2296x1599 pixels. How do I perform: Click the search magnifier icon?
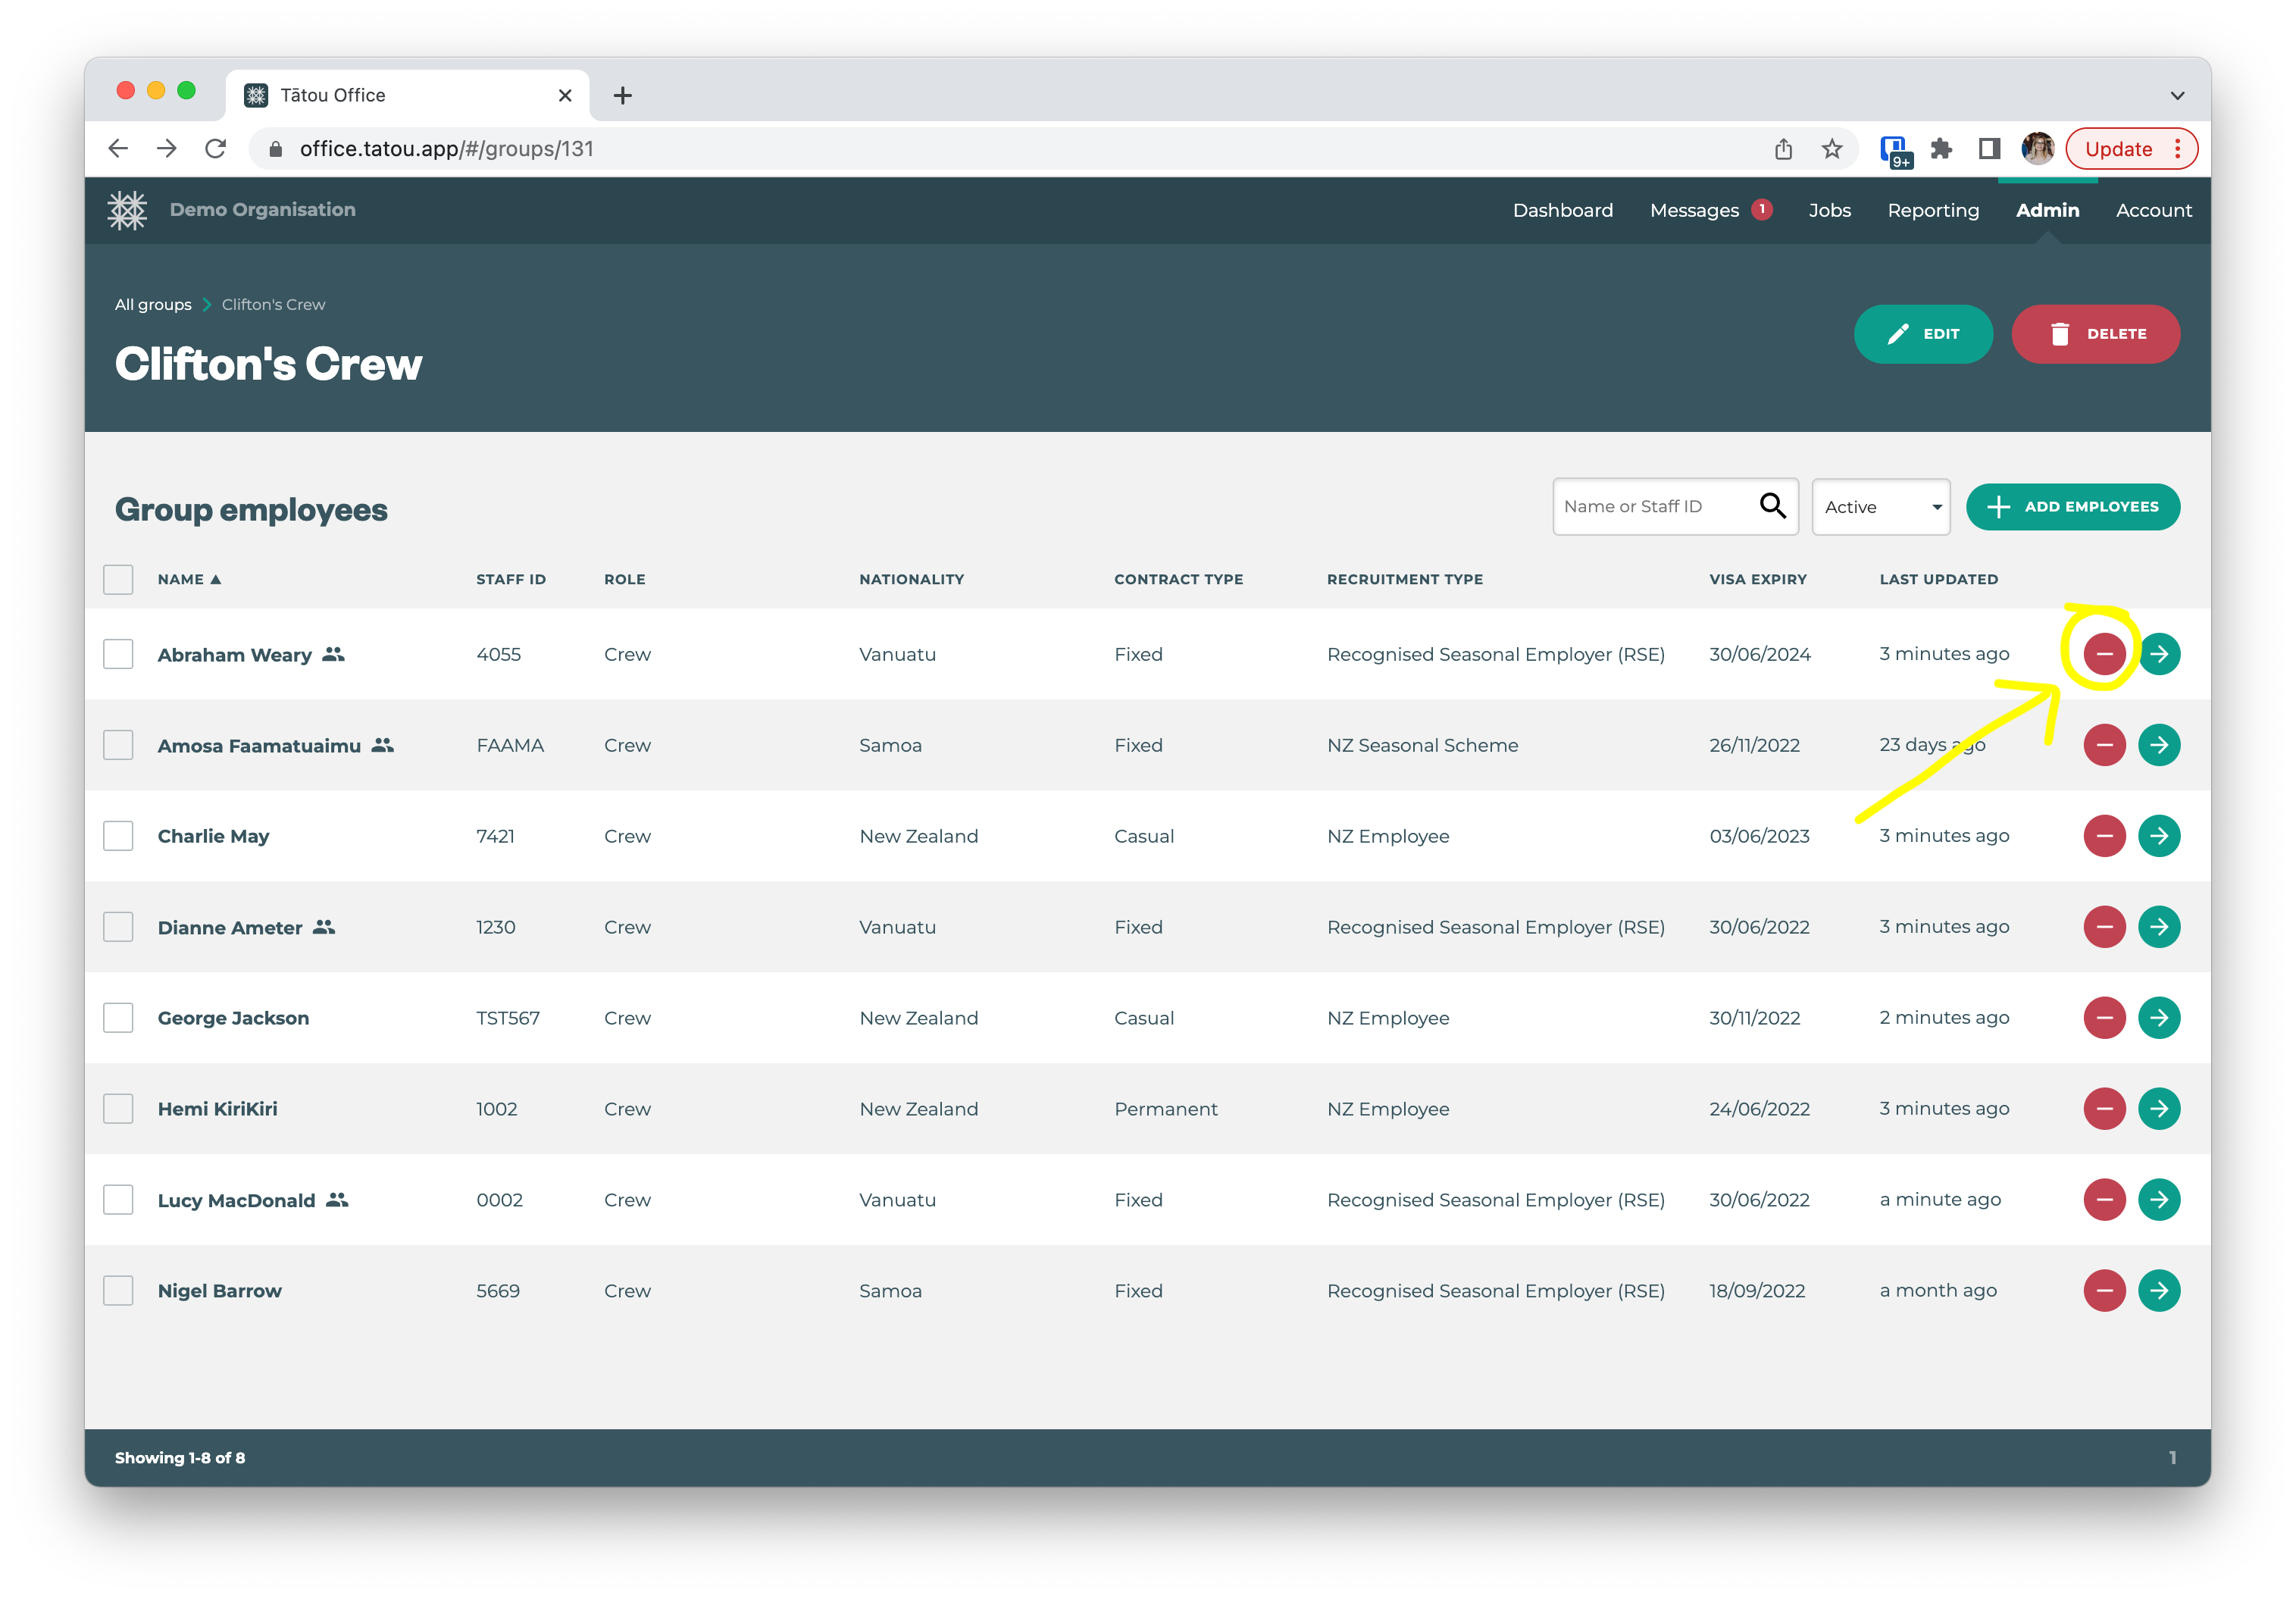tap(1771, 506)
